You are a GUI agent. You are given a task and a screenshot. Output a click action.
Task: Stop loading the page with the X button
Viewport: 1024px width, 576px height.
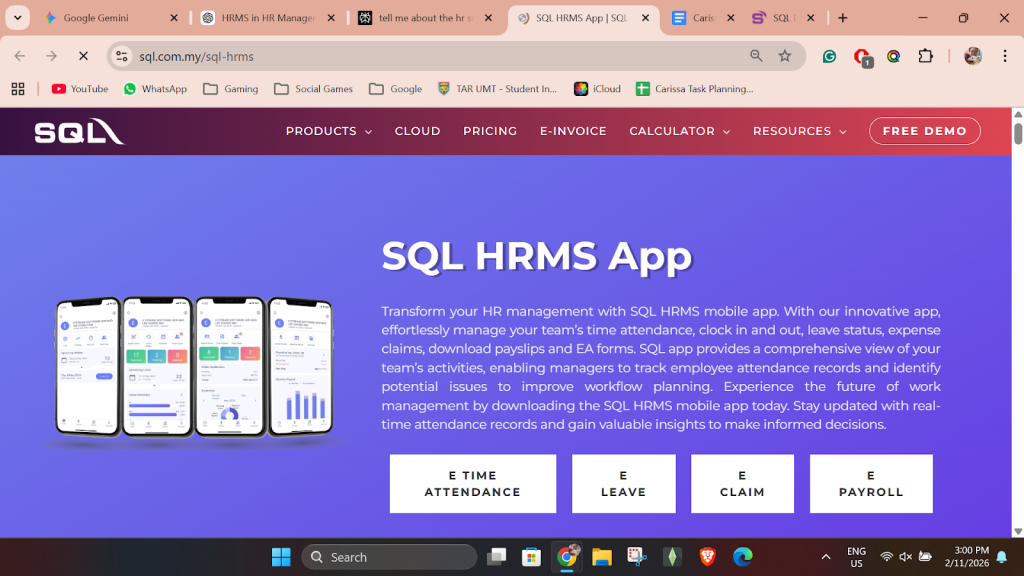tap(83, 57)
